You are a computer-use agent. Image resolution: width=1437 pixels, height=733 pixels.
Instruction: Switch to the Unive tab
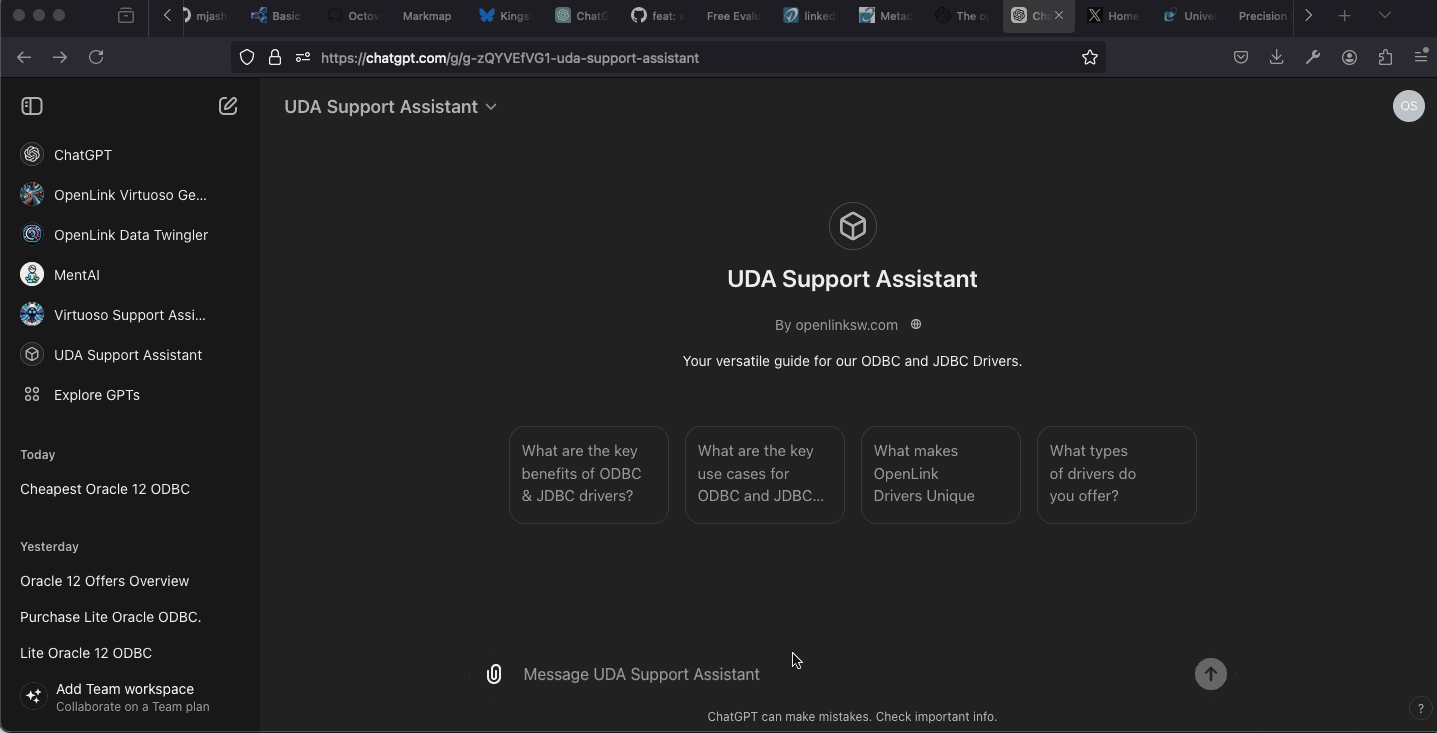click(1190, 15)
